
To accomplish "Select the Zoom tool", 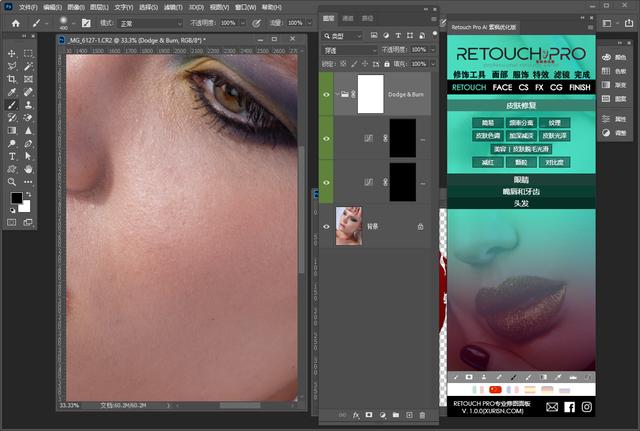I will [12, 182].
